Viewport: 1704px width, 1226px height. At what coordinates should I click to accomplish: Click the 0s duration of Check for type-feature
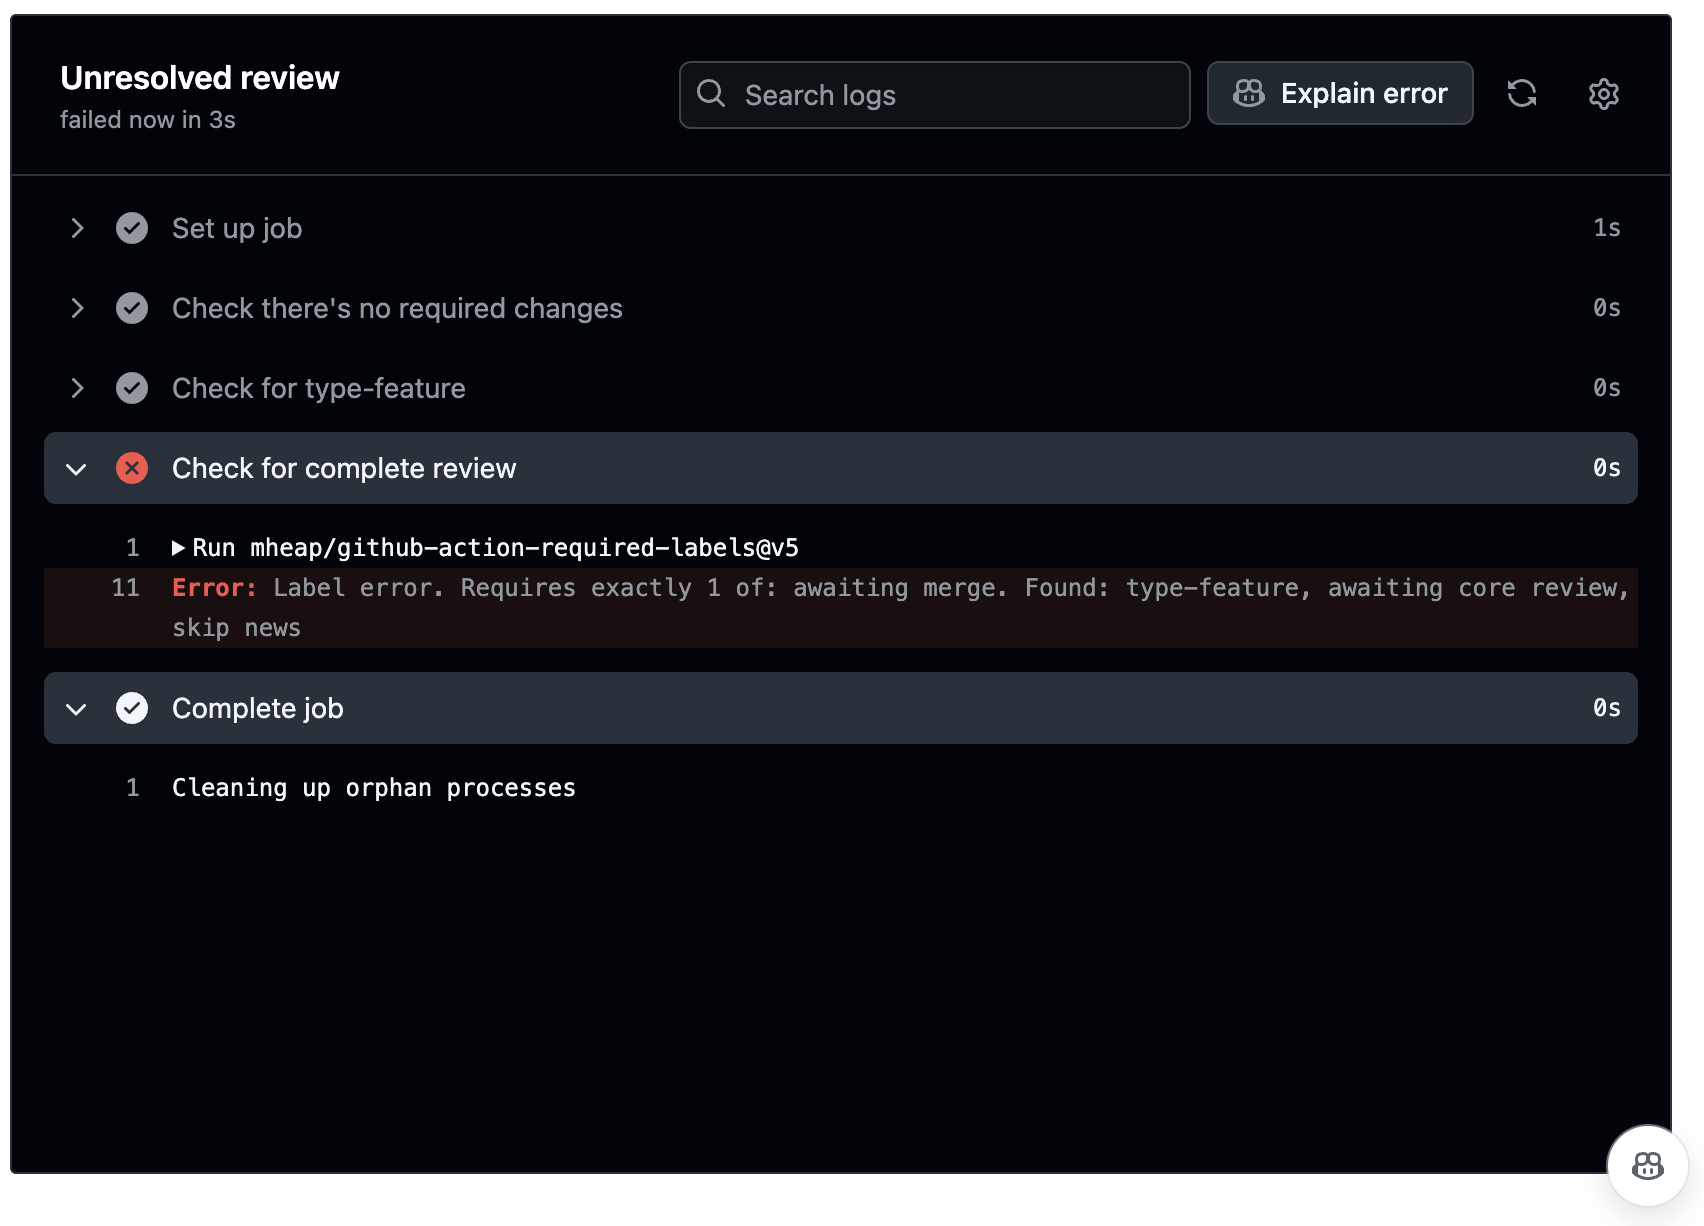click(x=1607, y=388)
